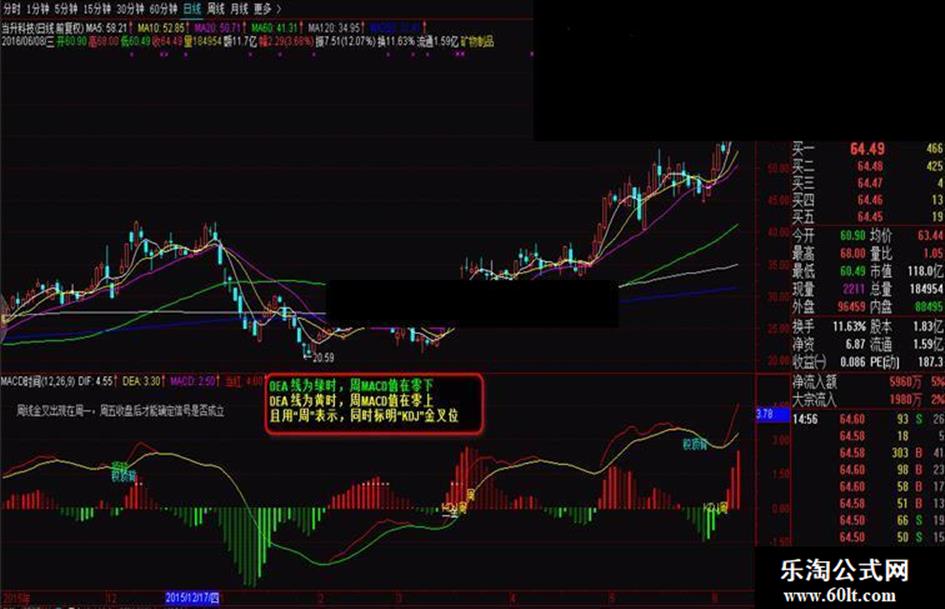Click the 内盘 value 88495
The width and height of the screenshot is (945, 609).
[x=929, y=306]
